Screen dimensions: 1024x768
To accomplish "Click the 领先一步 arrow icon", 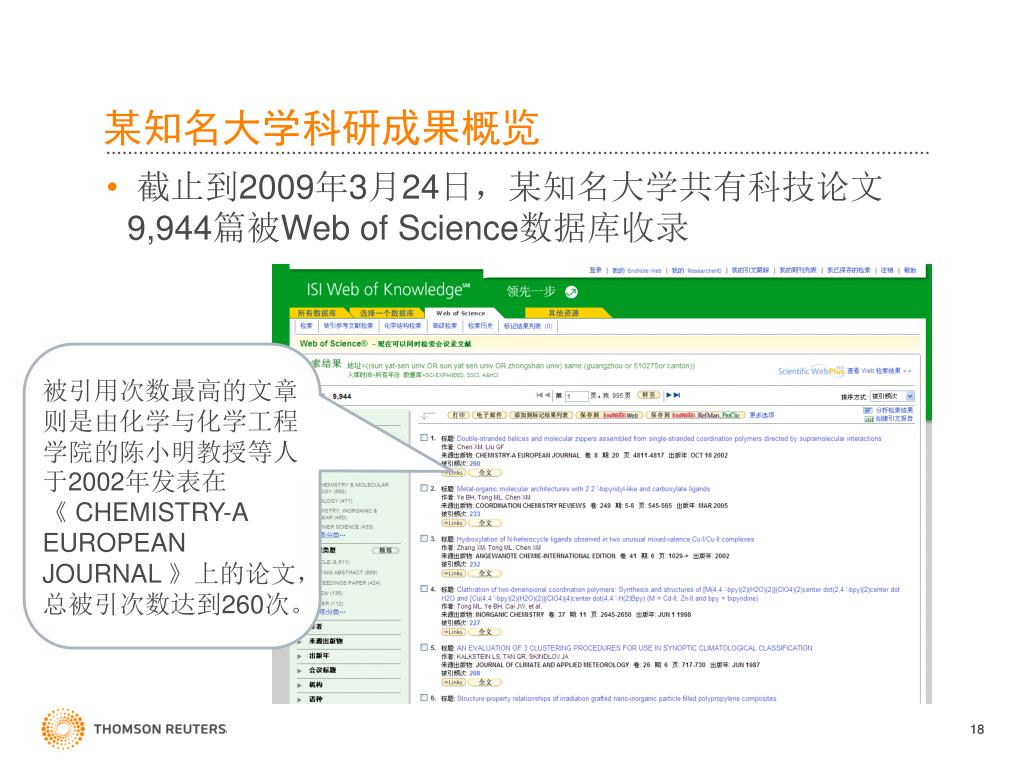I will (571, 292).
